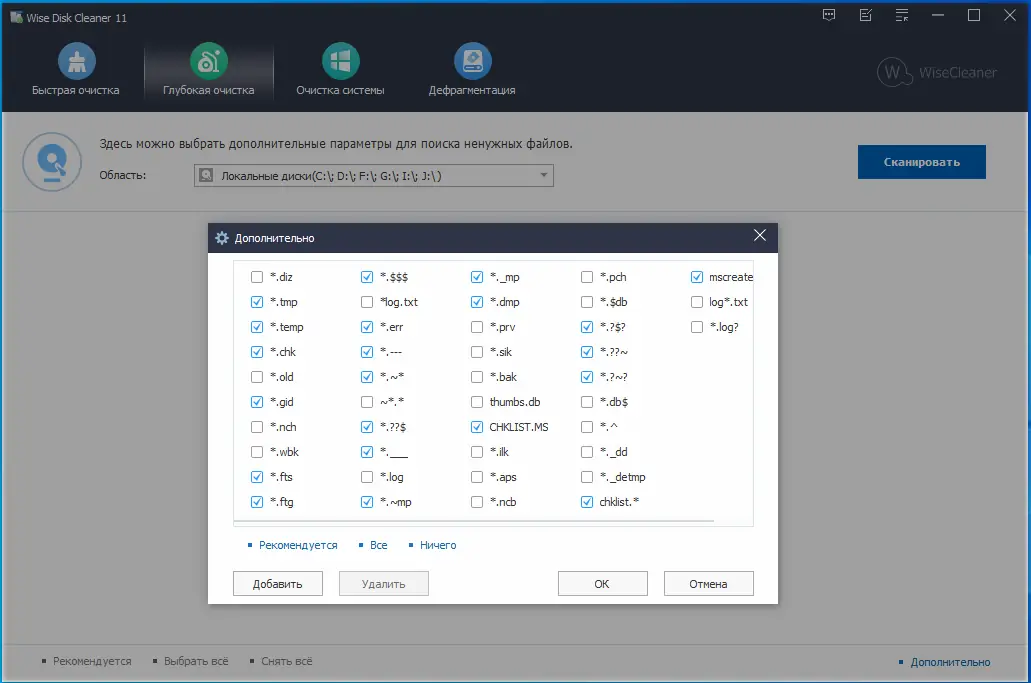This screenshot has height=683, width=1031.
Task: Select the Deep clean (Глубокая очистка) icon
Action: [208, 61]
